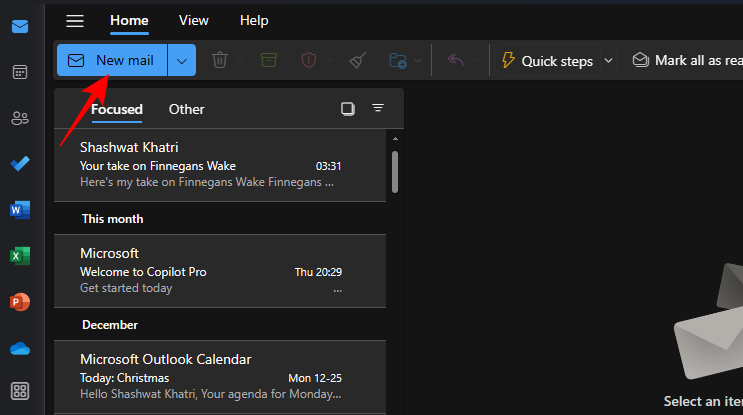Launch PowerPoint from the sidebar
Screen dimensions: 743x415
tap(20, 302)
